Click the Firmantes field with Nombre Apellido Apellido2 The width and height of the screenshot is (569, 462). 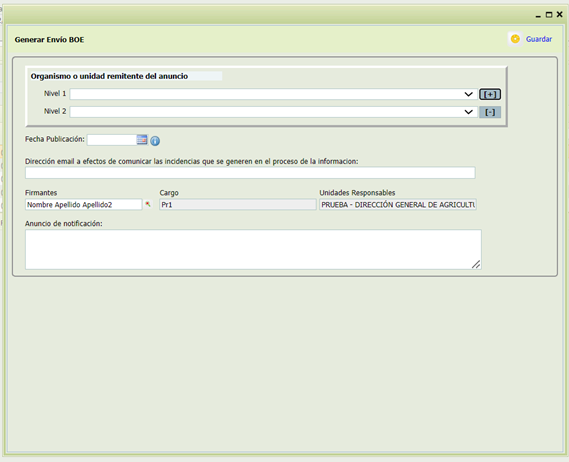[83, 205]
